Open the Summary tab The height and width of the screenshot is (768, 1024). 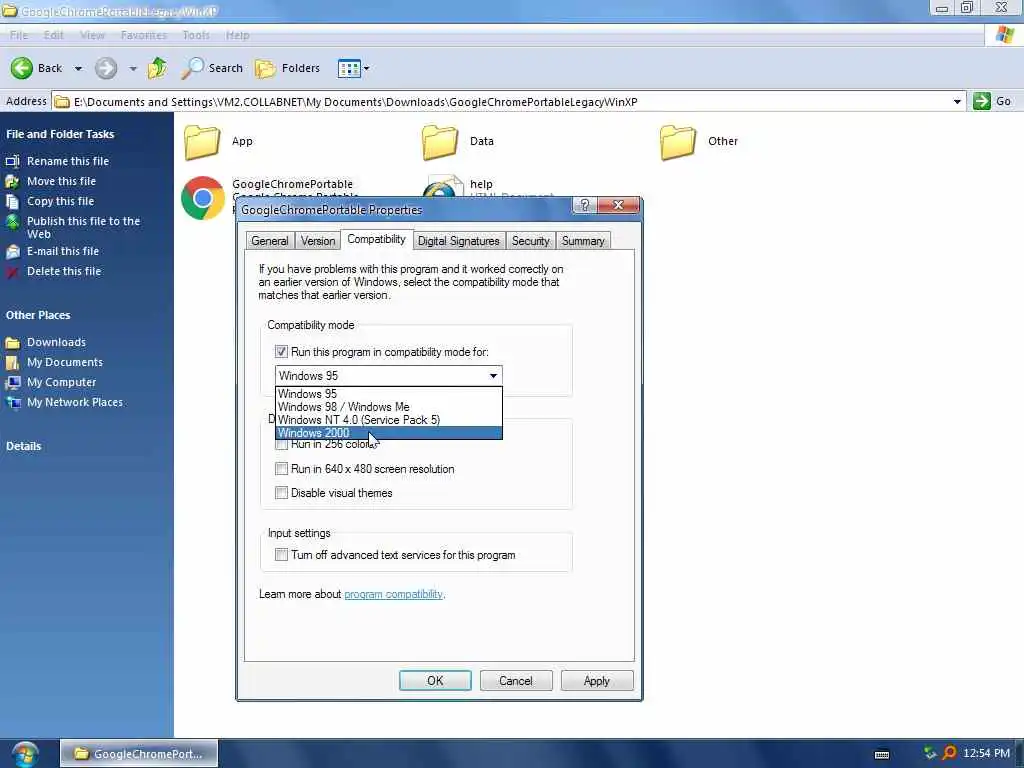(x=583, y=241)
